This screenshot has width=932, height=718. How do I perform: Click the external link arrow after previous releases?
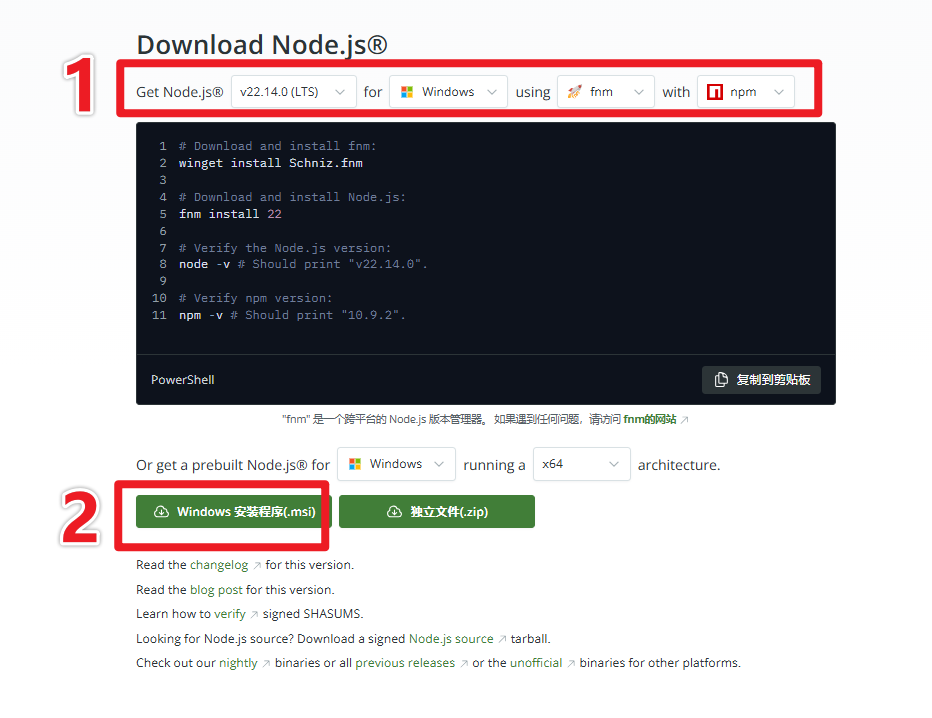(x=464, y=663)
